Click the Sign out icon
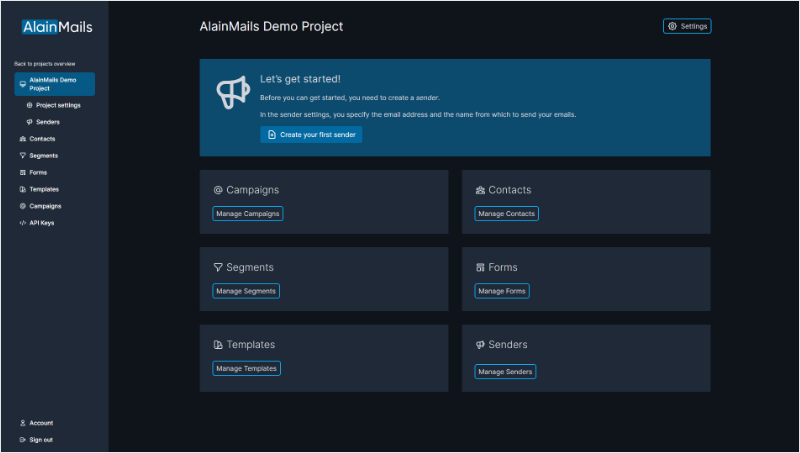 click(x=22, y=440)
